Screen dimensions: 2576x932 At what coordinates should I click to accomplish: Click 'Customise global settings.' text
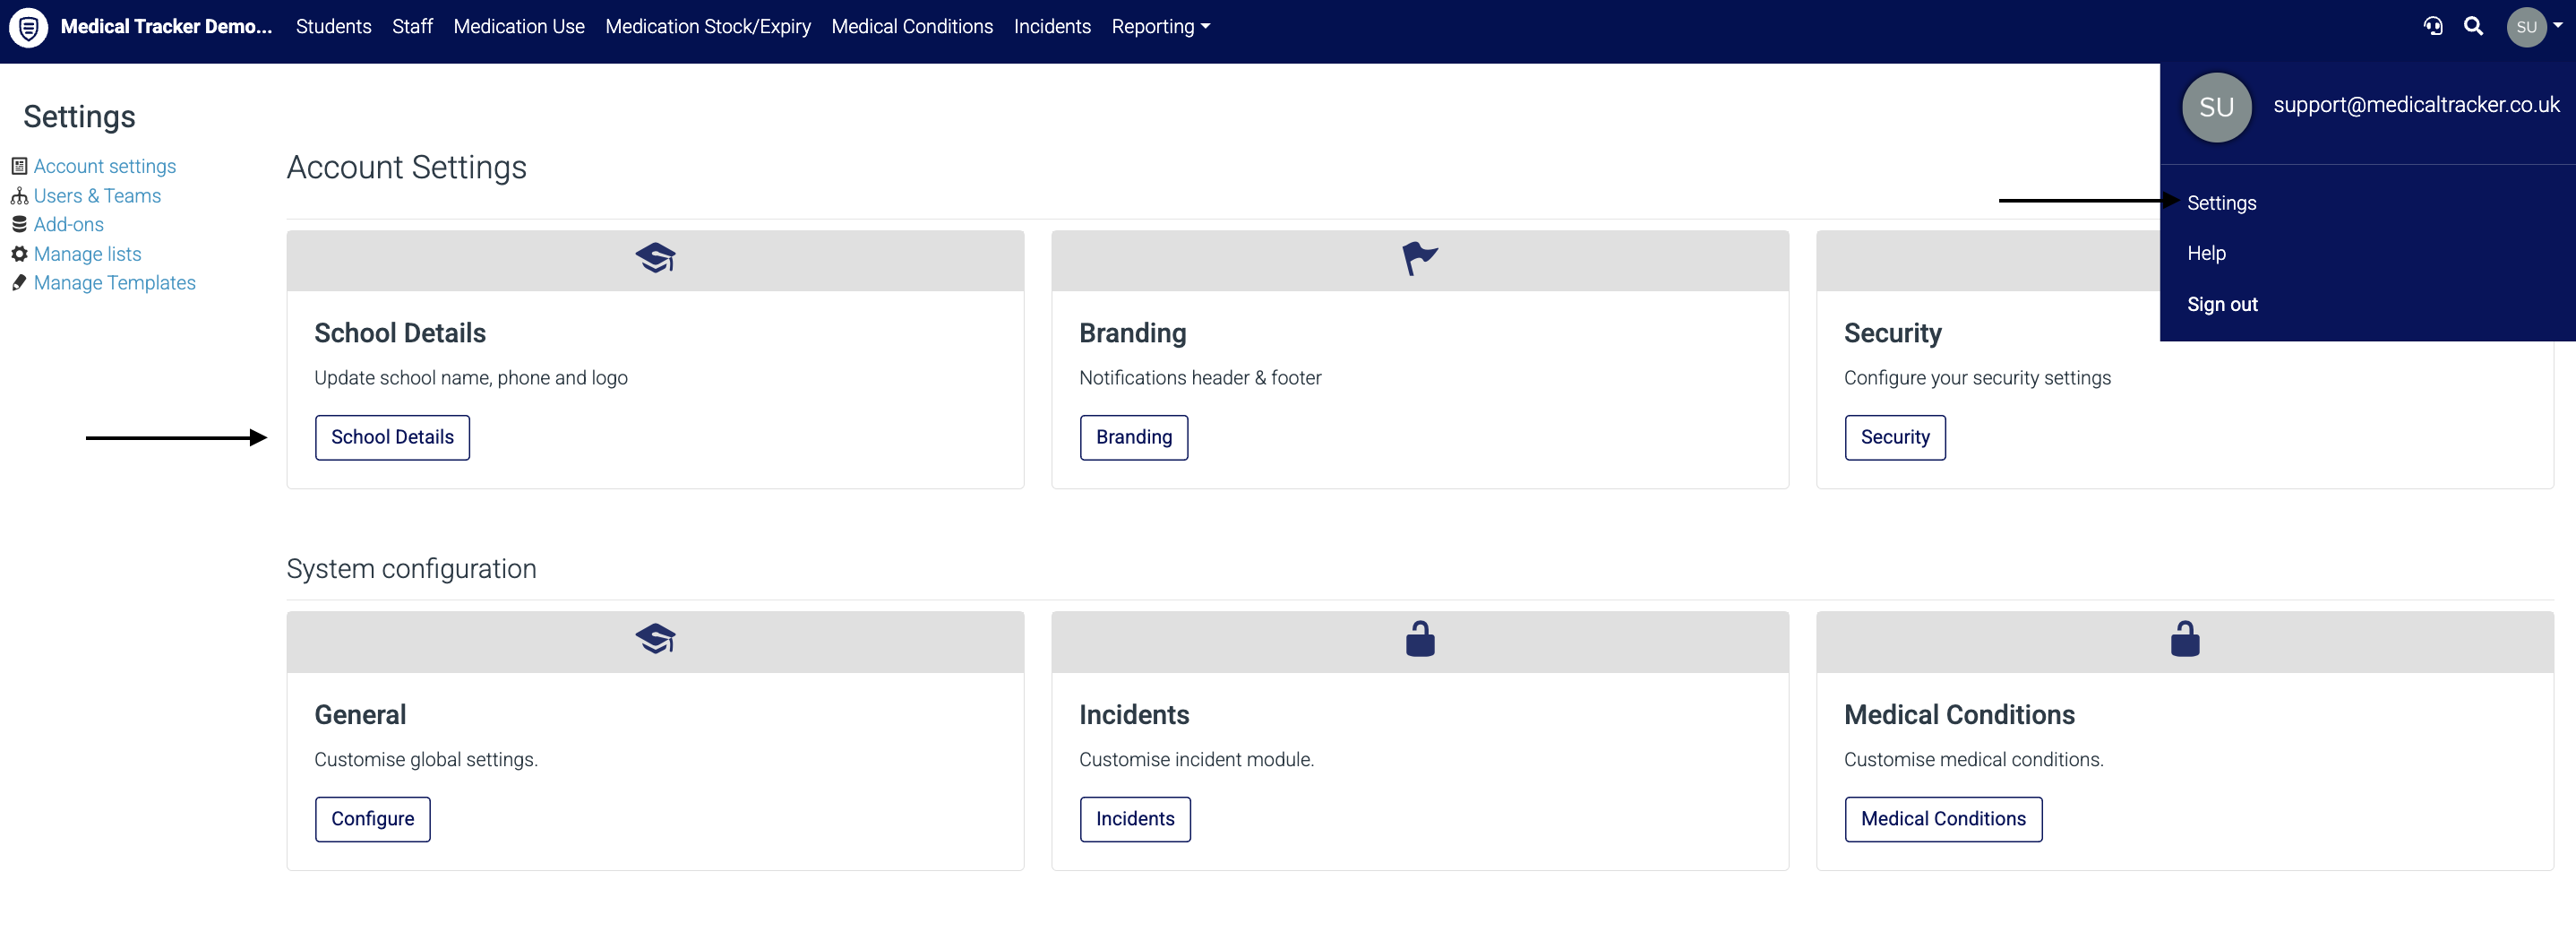(425, 760)
